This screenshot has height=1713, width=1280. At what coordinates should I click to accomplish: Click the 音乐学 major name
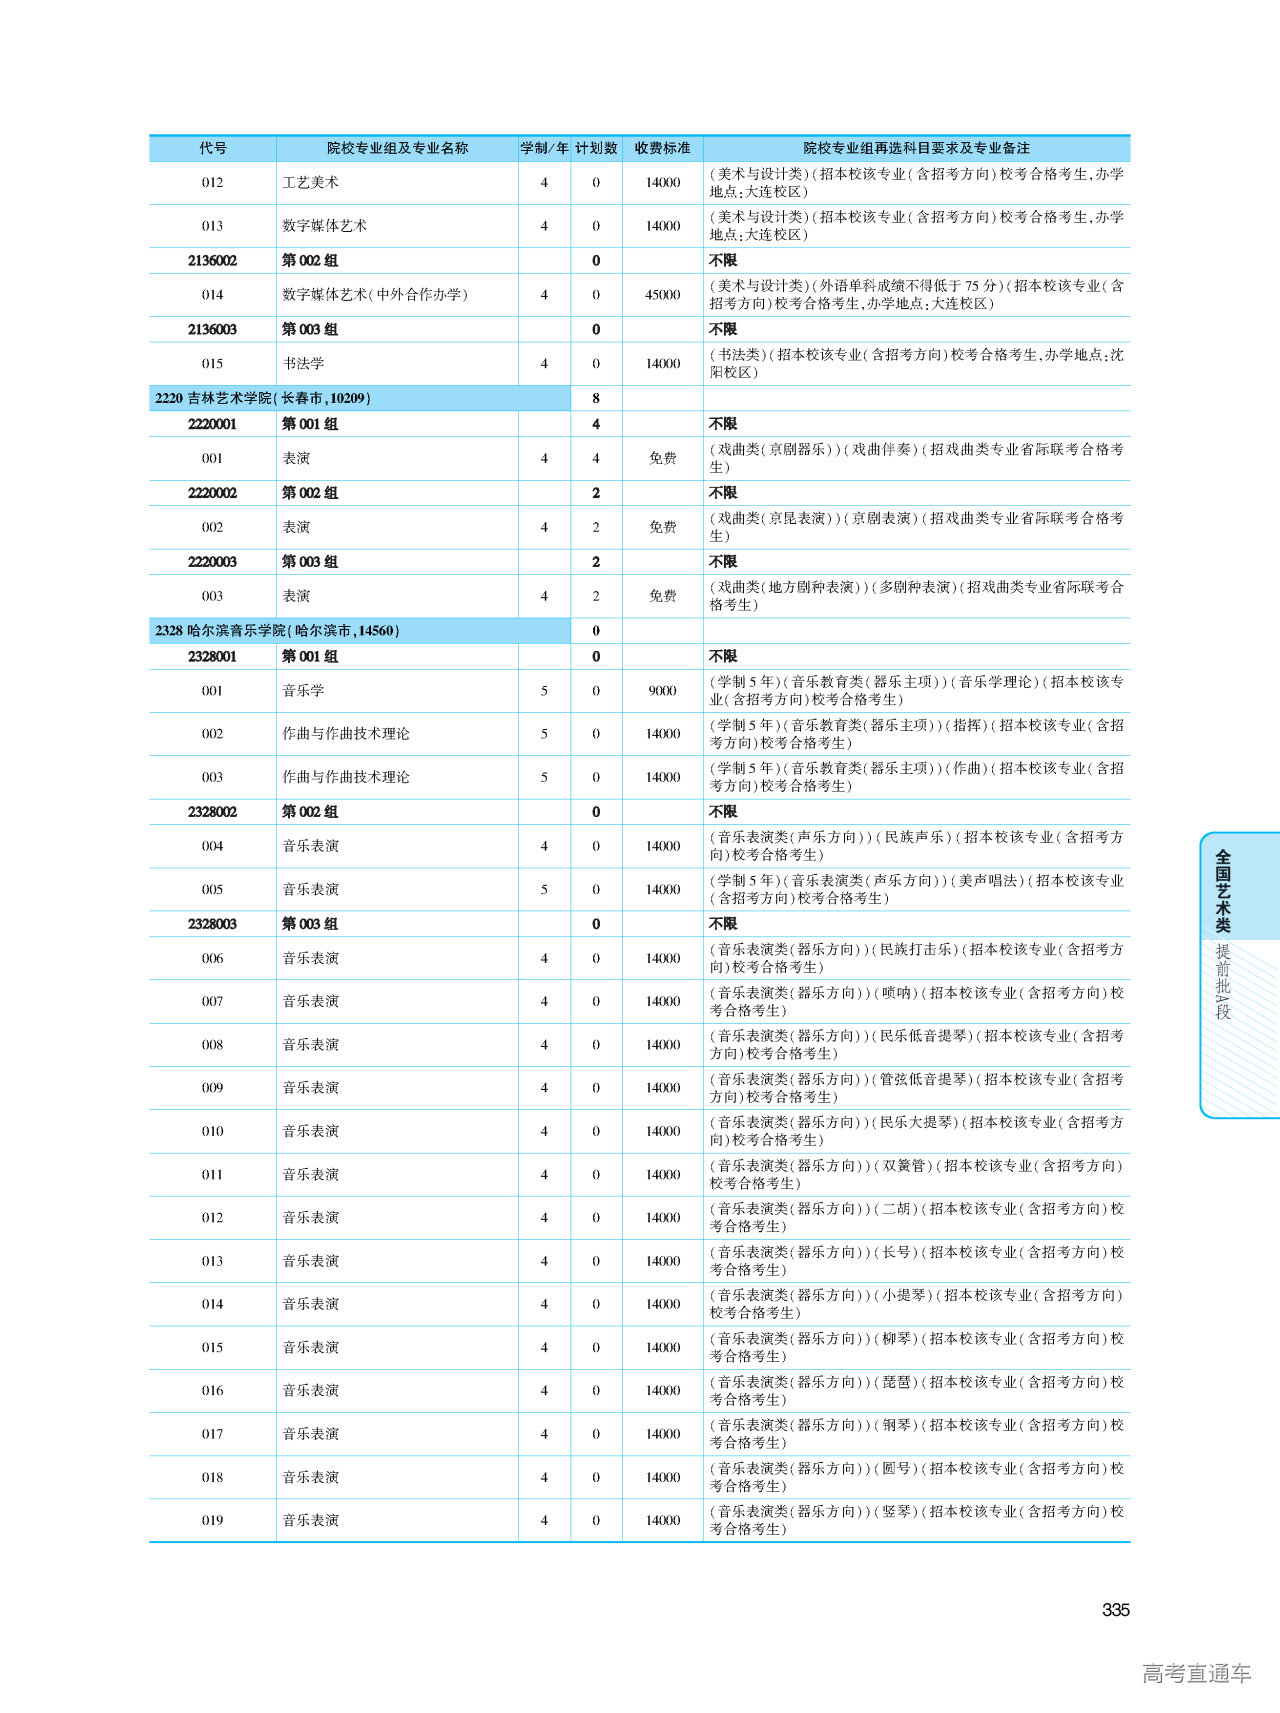(x=303, y=691)
